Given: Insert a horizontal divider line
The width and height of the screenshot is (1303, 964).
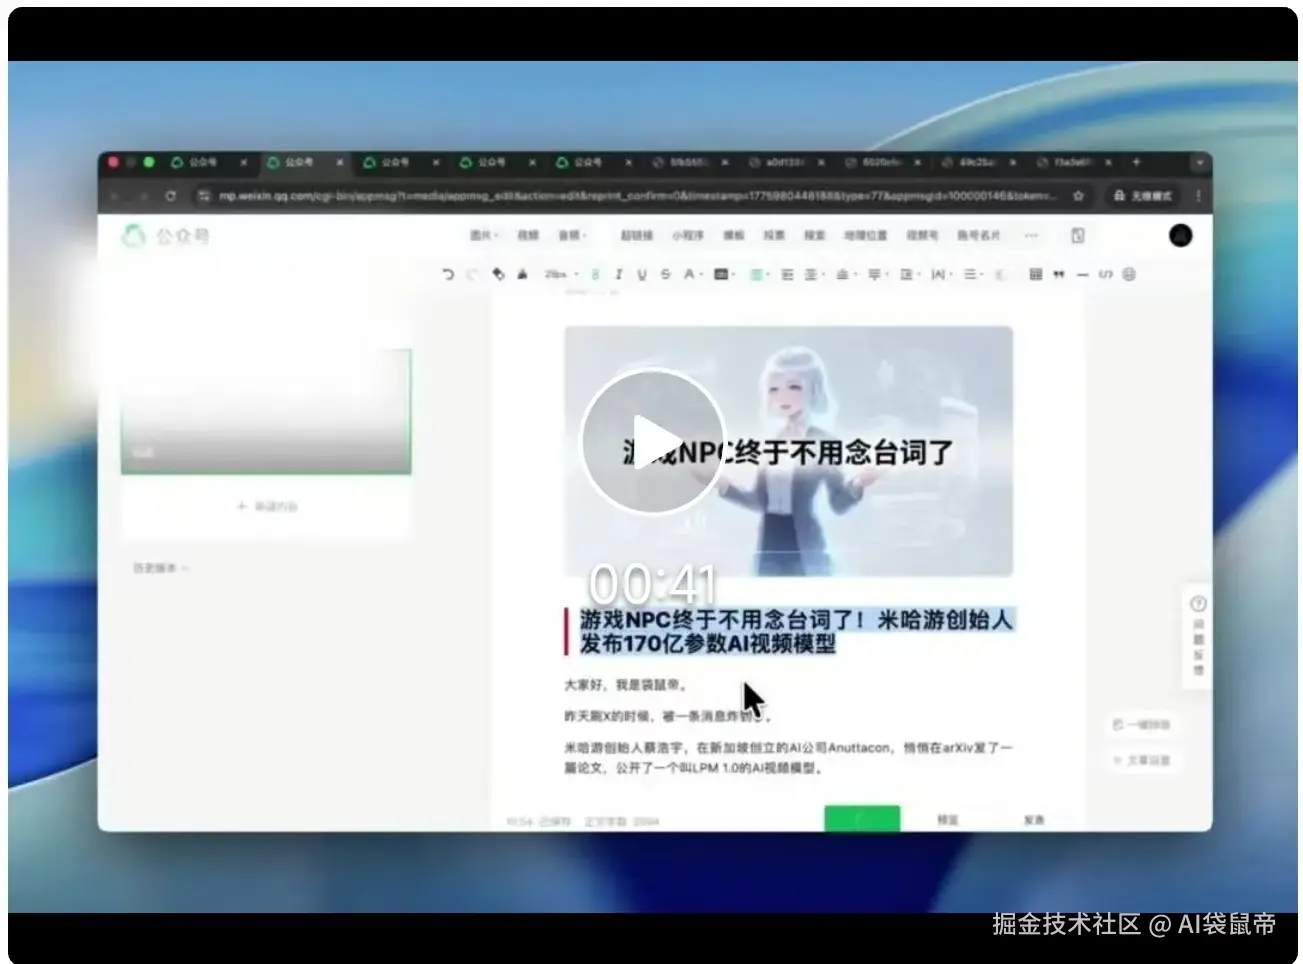Looking at the screenshot, I should pyautogui.click(x=1082, y=274).
